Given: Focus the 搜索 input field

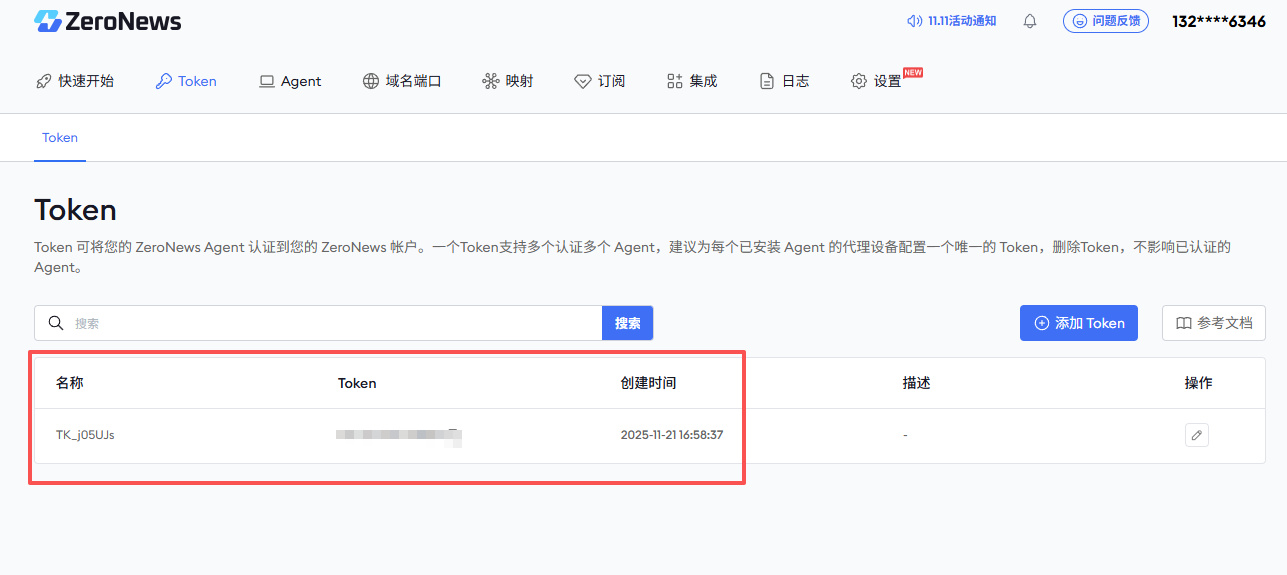Looking at the screenshot, I should tap(318, 323).
